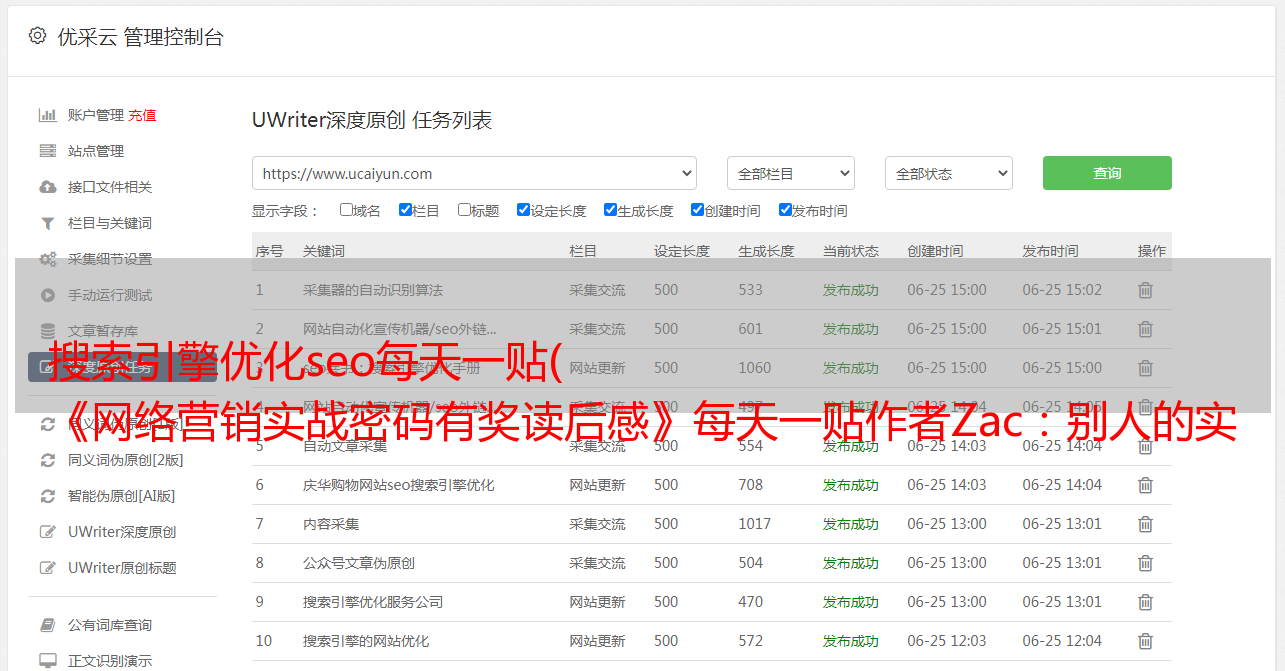1285x671 pixels.
Task: Click the refresh icon for 智能伪原创[AI版]
Action: click(x=47, y=496)
